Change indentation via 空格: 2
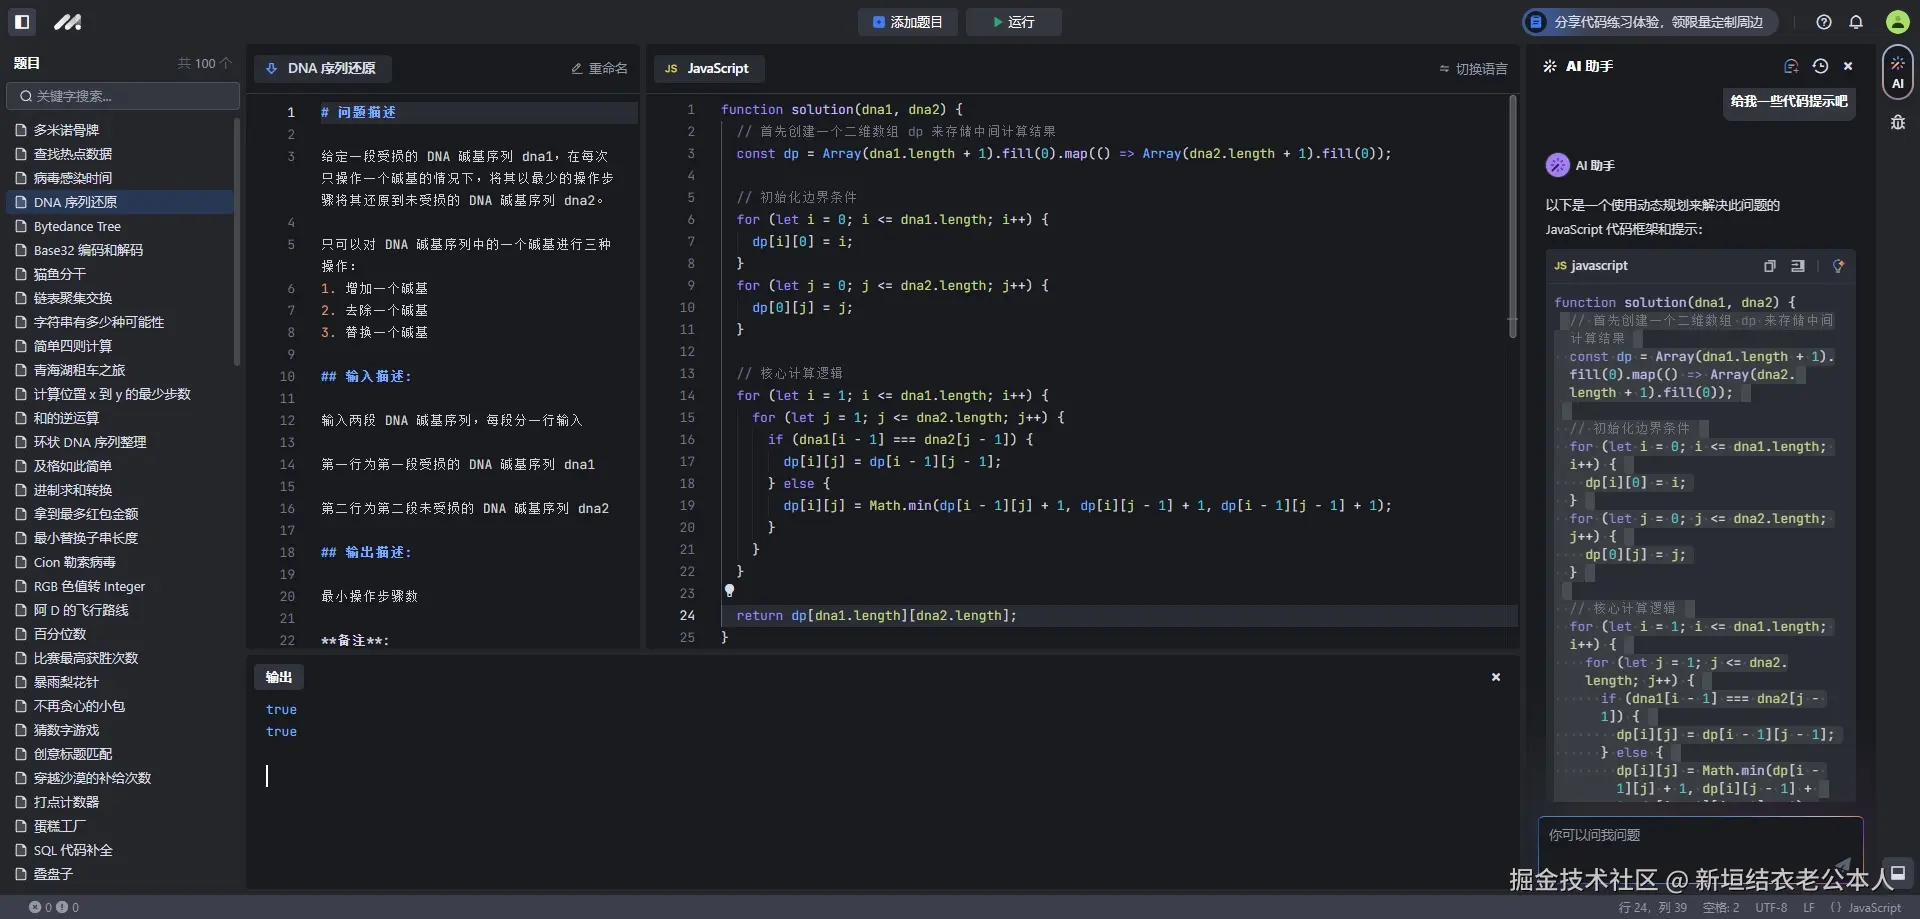The width and height of the screenshot is (1920, 919). point(1721,907)
